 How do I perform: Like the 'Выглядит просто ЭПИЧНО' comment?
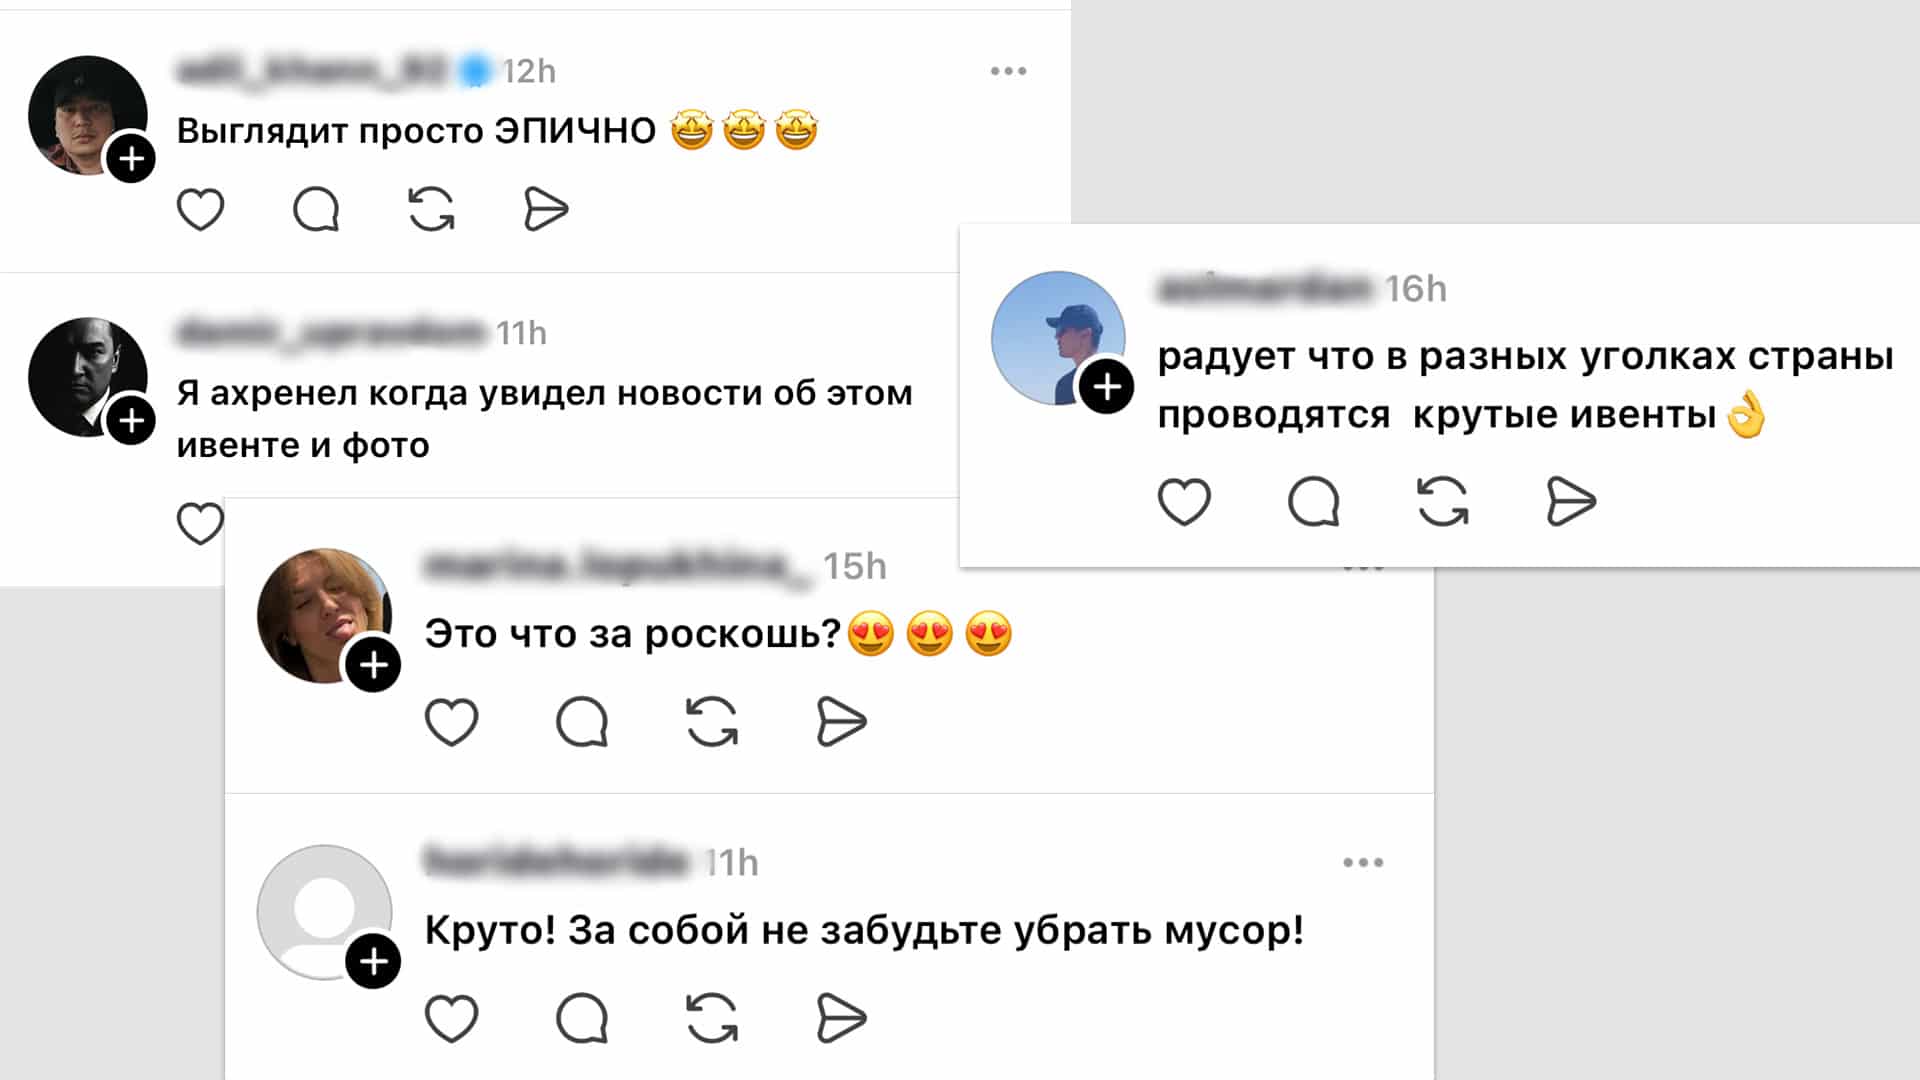coord(200,210)
